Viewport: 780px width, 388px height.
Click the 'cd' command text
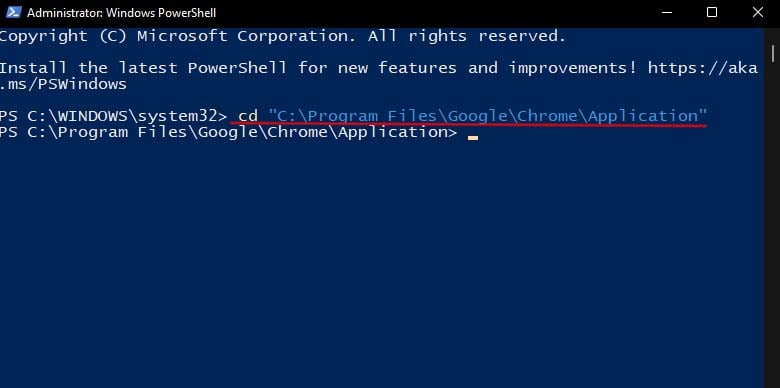(x=248, y=116)
